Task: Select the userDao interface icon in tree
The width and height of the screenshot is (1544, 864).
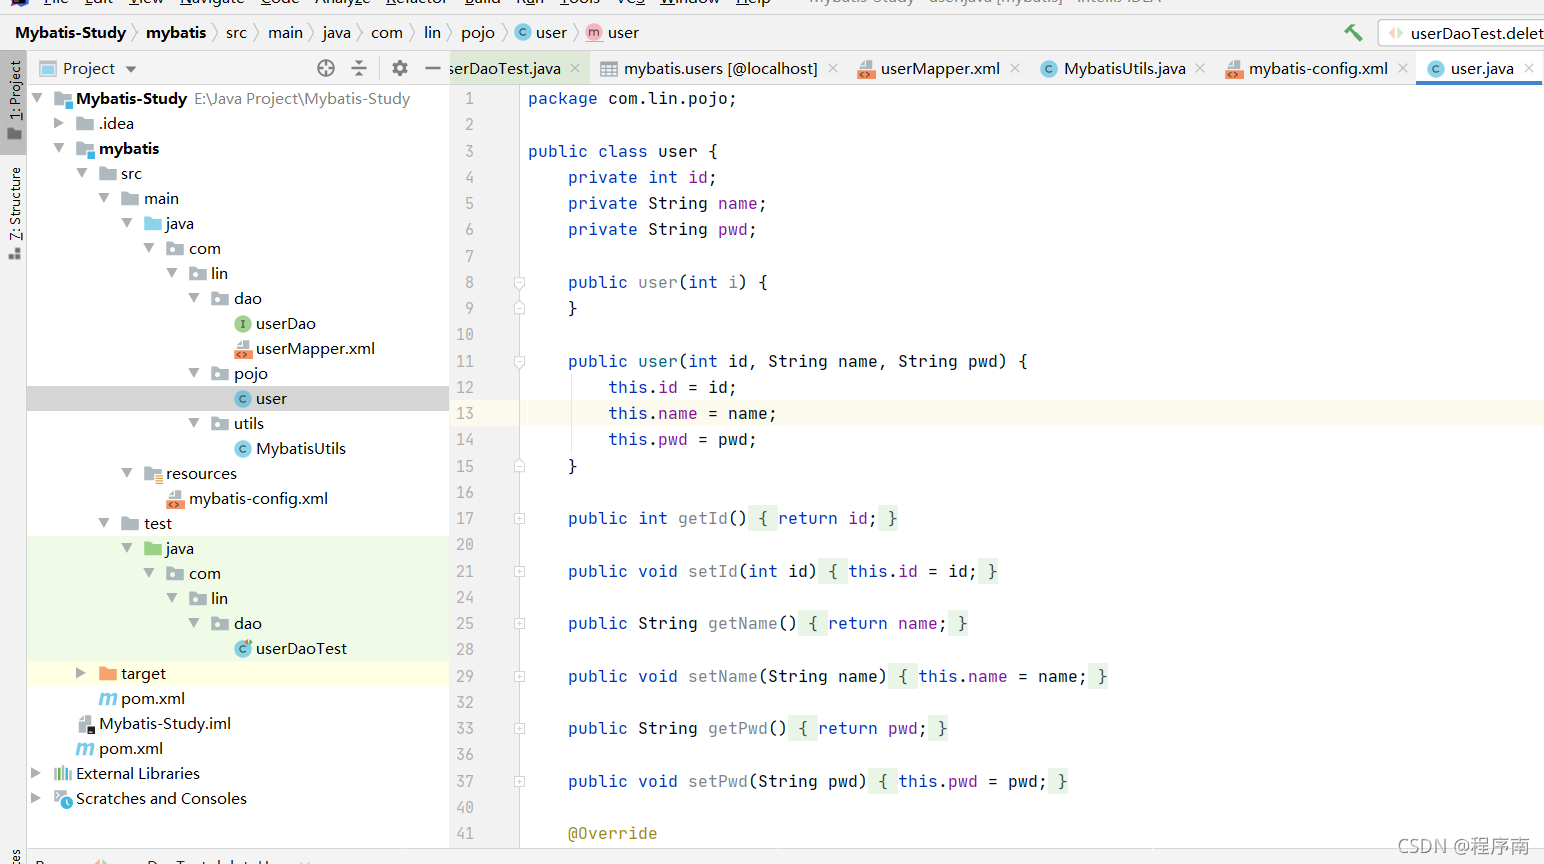Action: pyautogui.click(x=243, y=324)
